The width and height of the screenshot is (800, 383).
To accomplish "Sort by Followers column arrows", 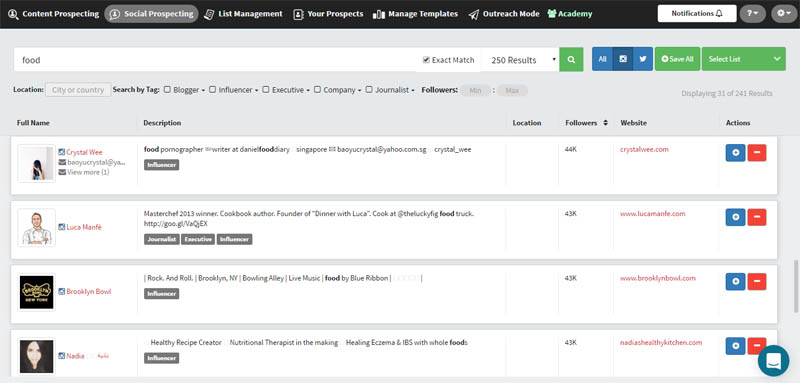I will coord(606,123).
